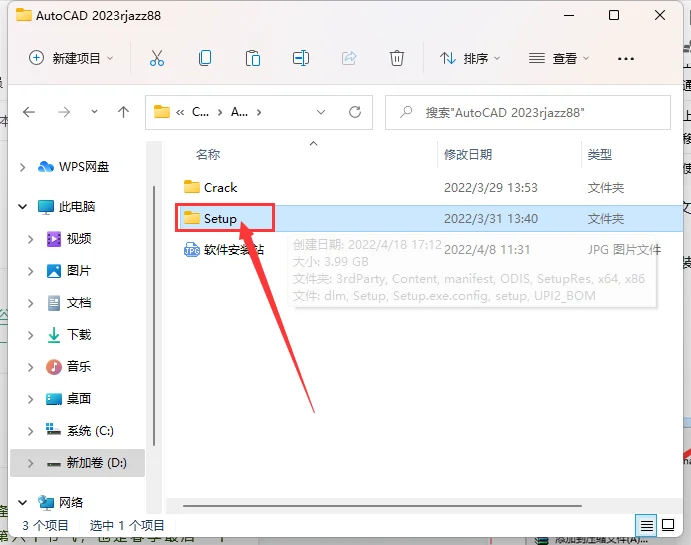Go back with the left arrow
Viewport: 691px width, 545px height.
click(x=29, y=112)
